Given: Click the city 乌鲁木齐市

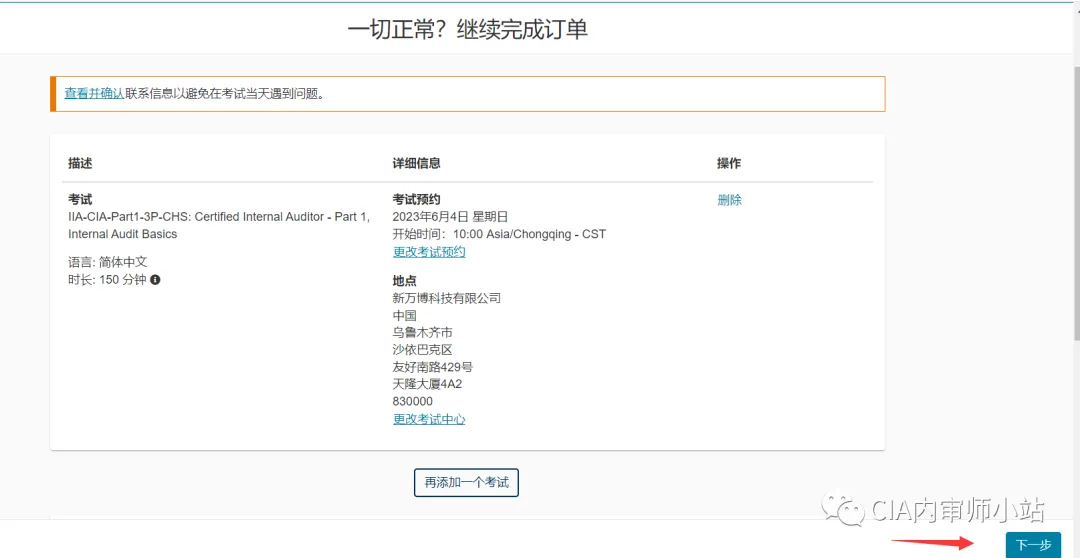Looking at the screenshot, I should click(x=422, y=333).
